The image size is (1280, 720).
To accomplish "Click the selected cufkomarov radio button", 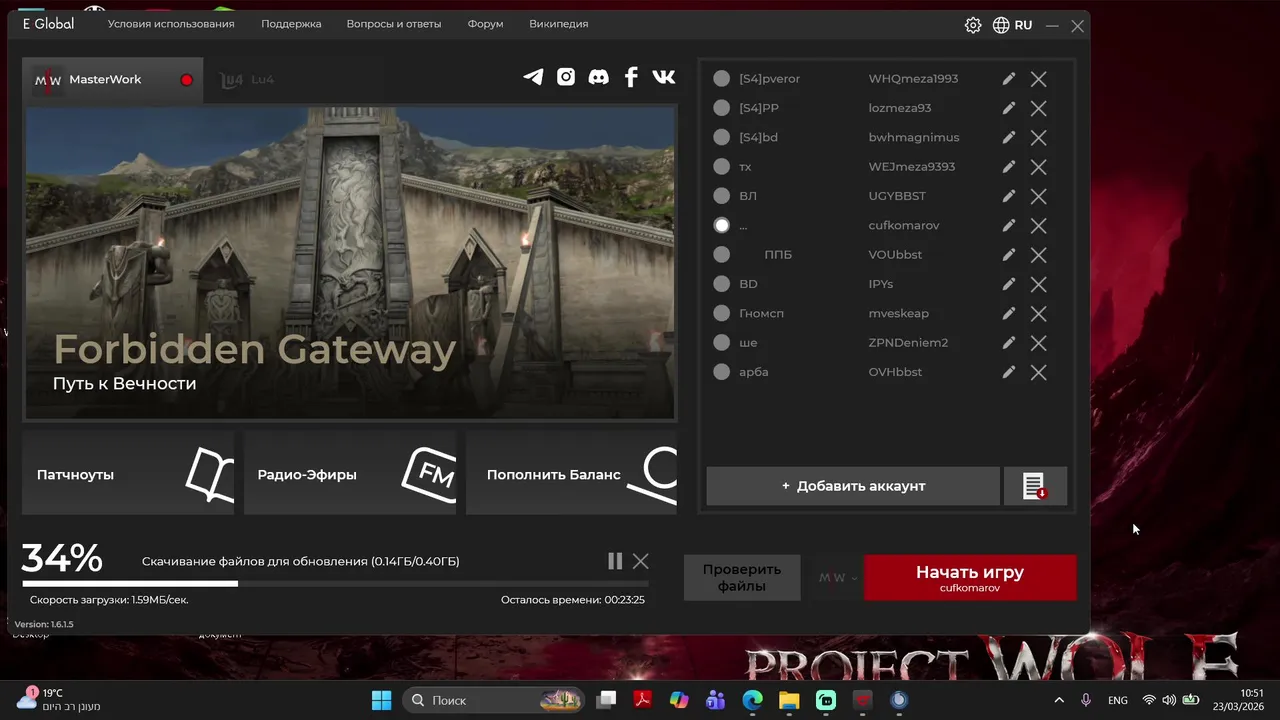I will (721, 225).
